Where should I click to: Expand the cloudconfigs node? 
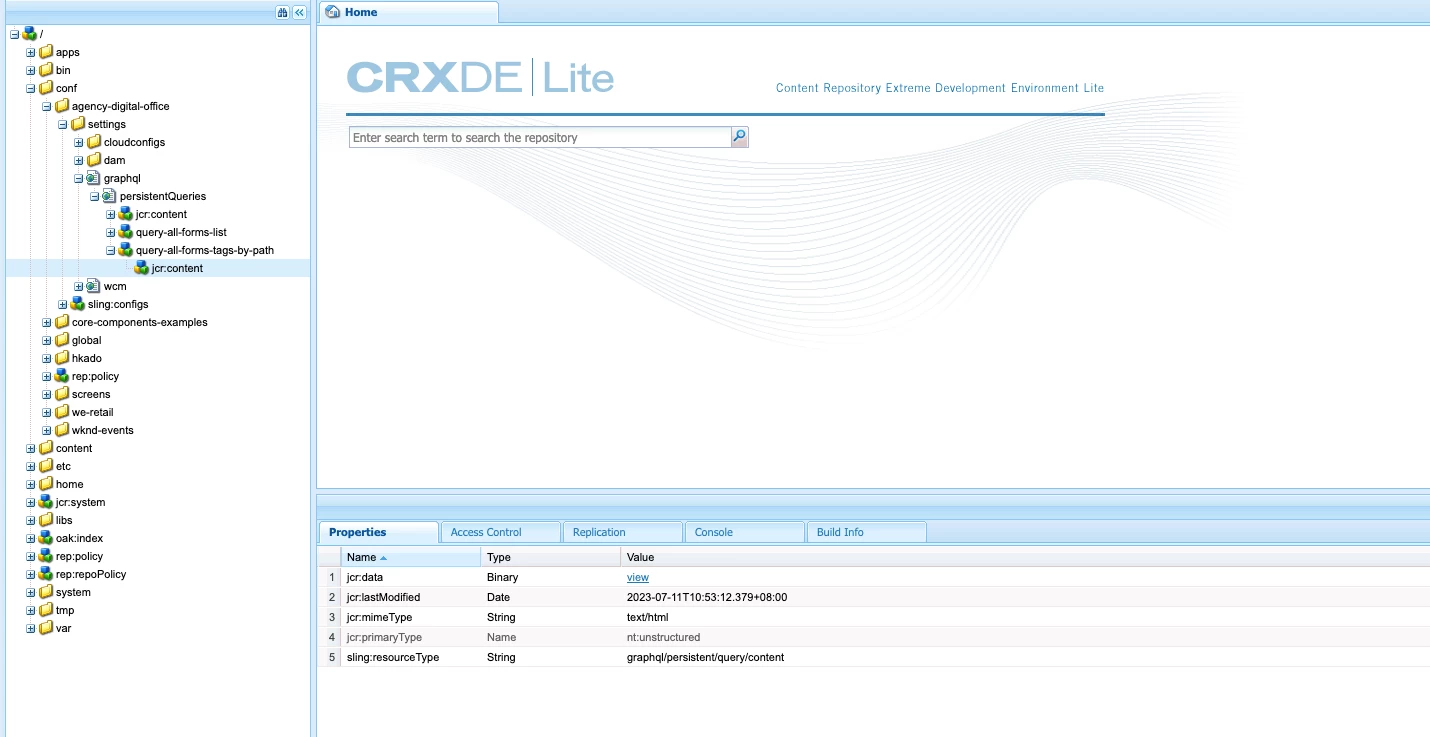coord(79,143)
